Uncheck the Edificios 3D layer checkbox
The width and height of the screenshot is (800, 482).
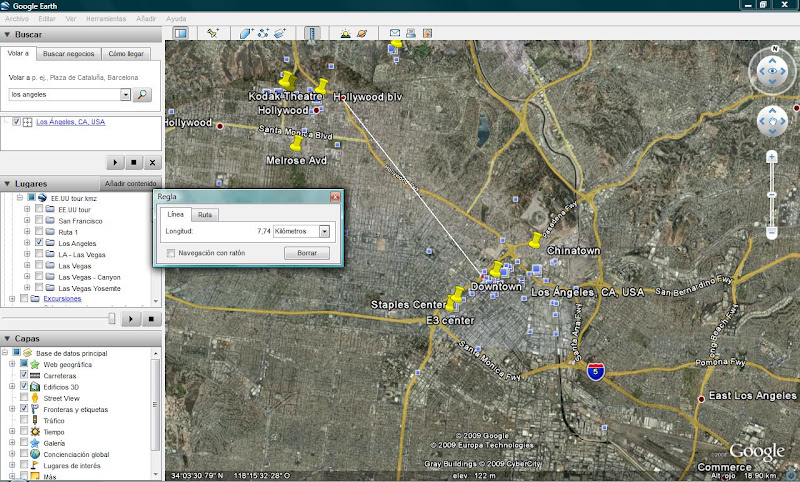click(24, 386)
